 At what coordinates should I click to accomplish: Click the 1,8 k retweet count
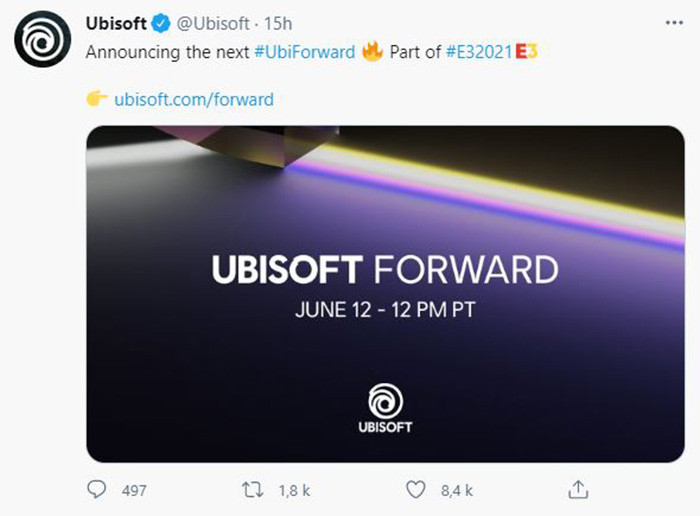294,491
